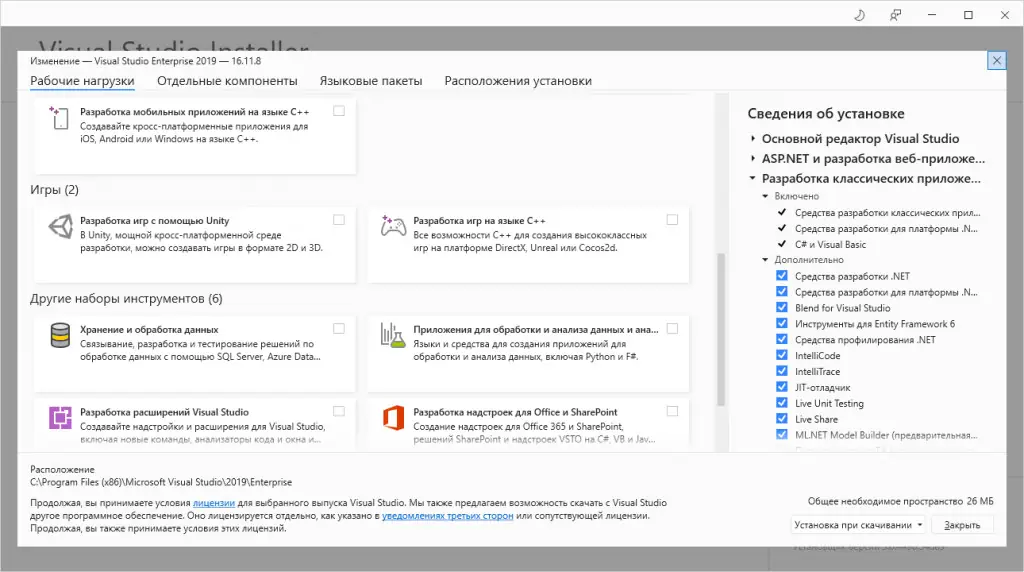Check the data storage and processing workload

[x=339, y=328]
